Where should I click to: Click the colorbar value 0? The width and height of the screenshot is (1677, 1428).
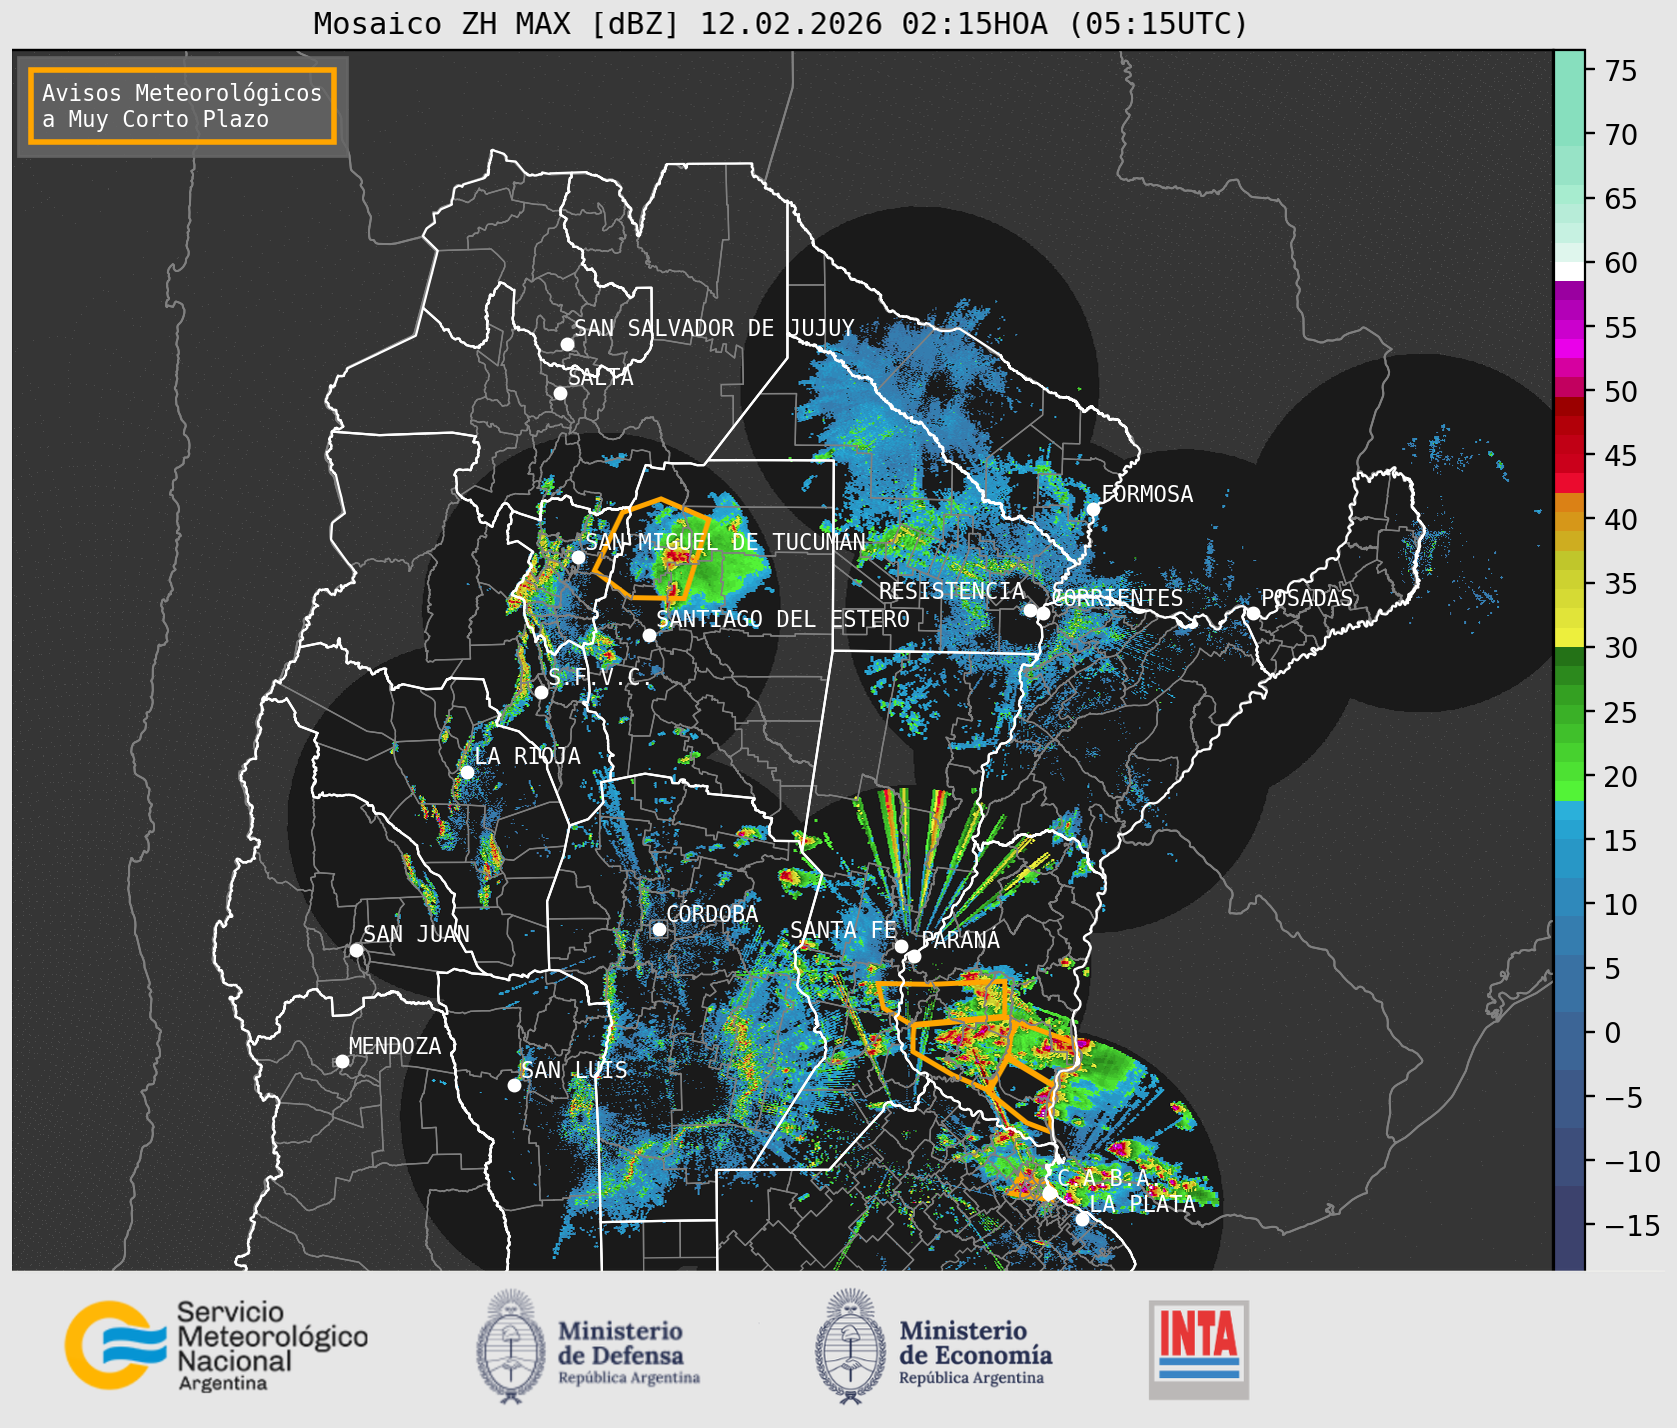coord(1612,1033)
